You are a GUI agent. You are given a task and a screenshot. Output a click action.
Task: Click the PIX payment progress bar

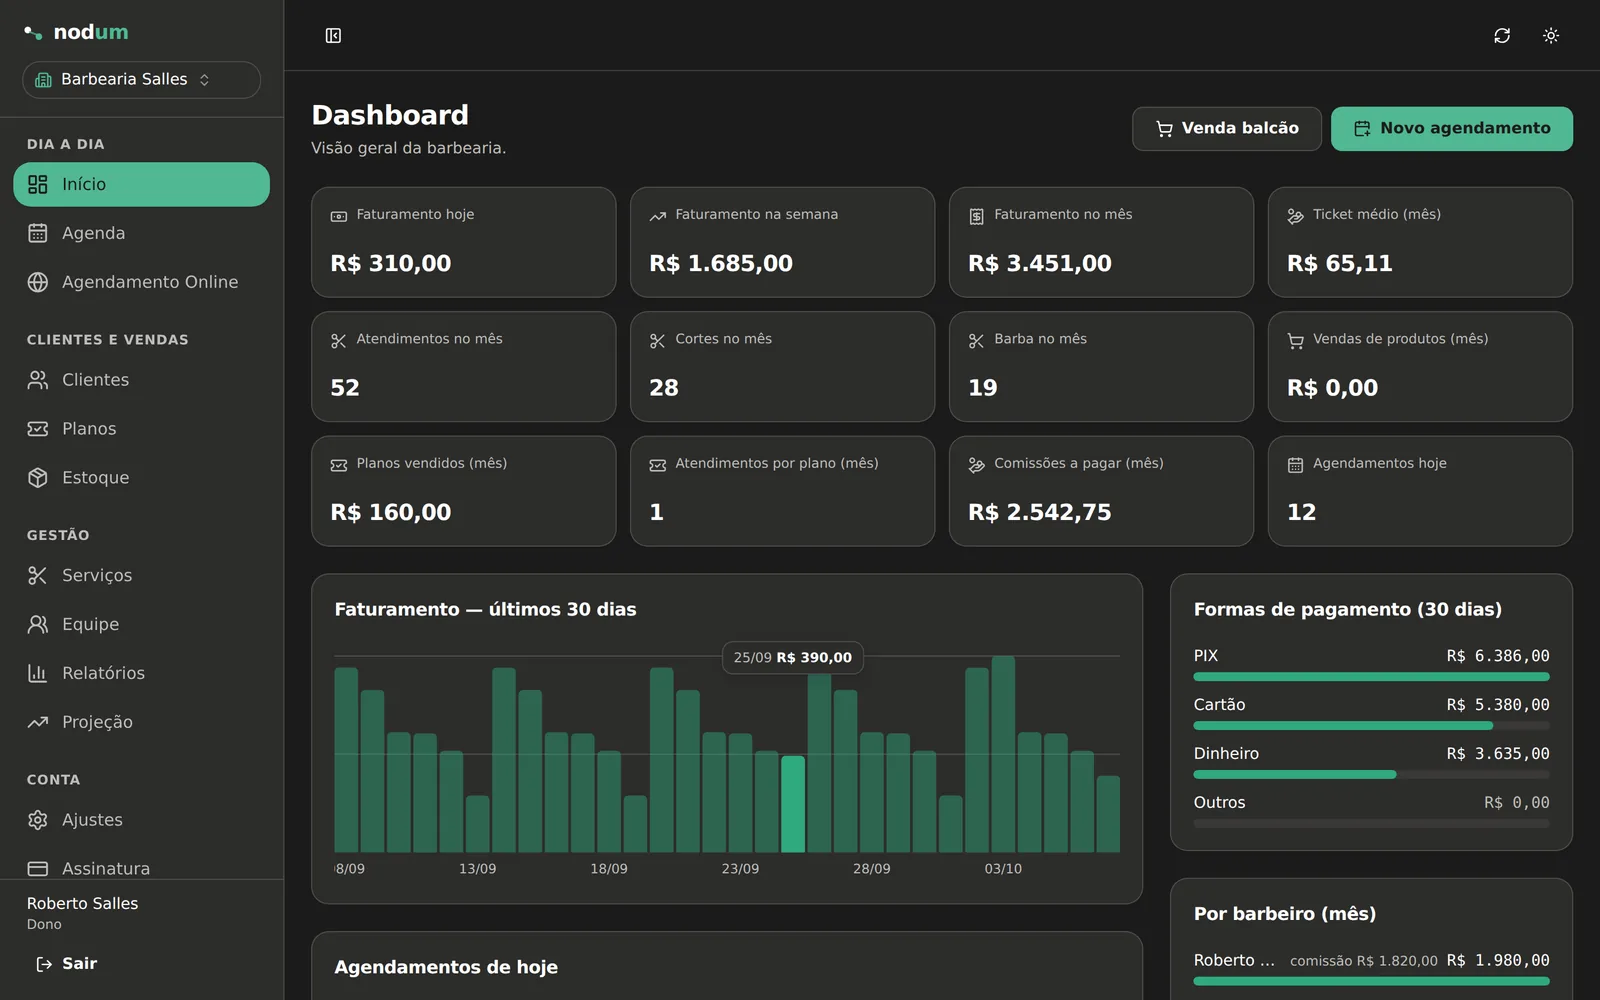(x=1372, y=677)
